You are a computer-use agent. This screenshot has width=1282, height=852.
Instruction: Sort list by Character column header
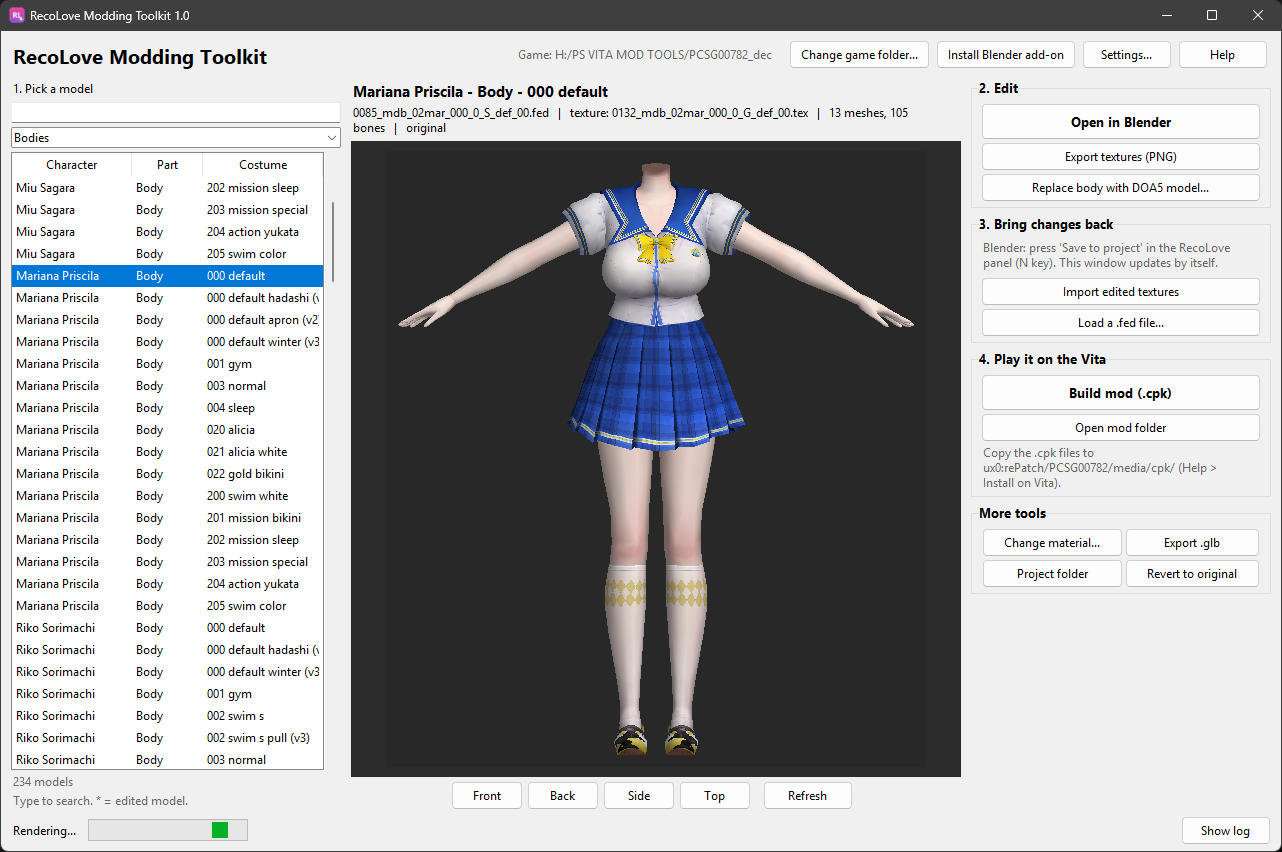click(72, 165)
